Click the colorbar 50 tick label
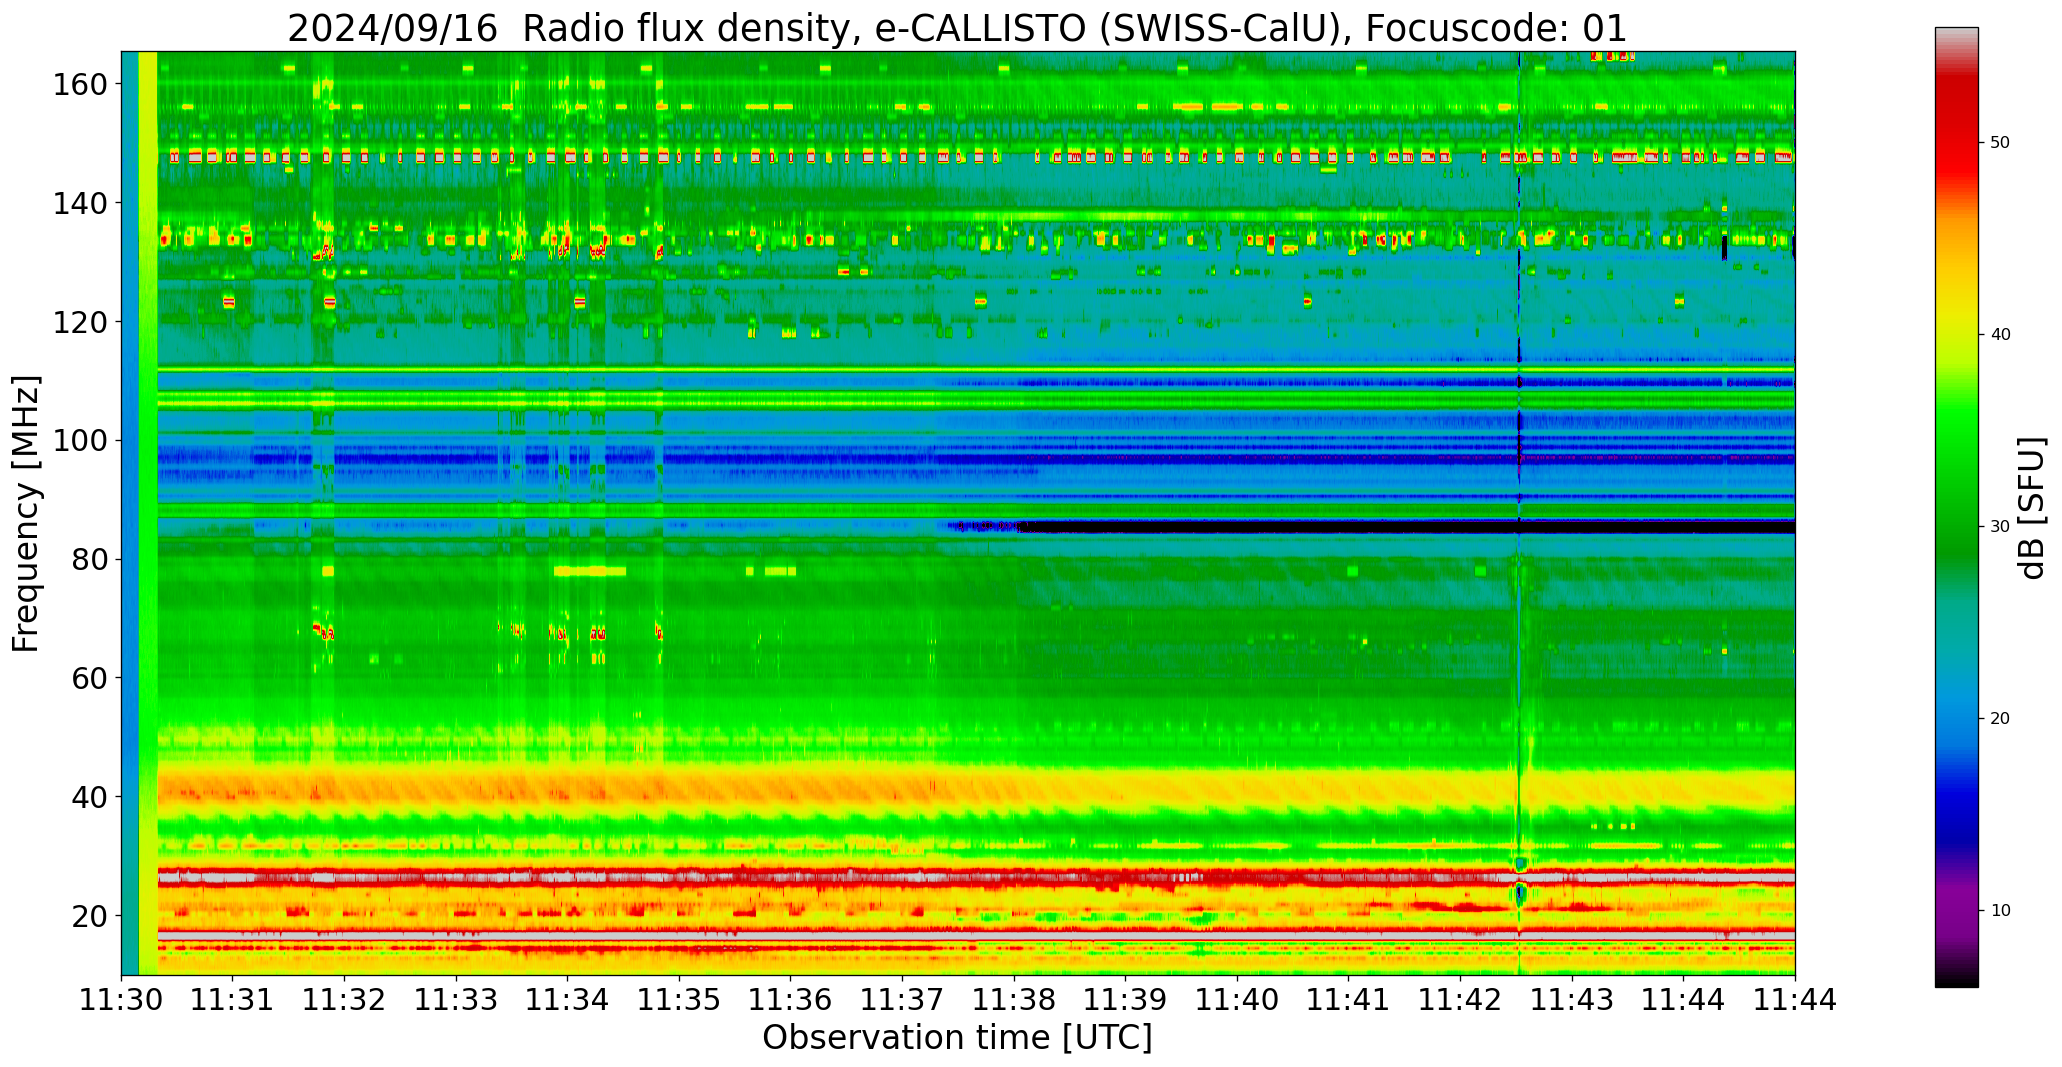The width and height of the screenshot is (2062, 1067). [2000, 143]
